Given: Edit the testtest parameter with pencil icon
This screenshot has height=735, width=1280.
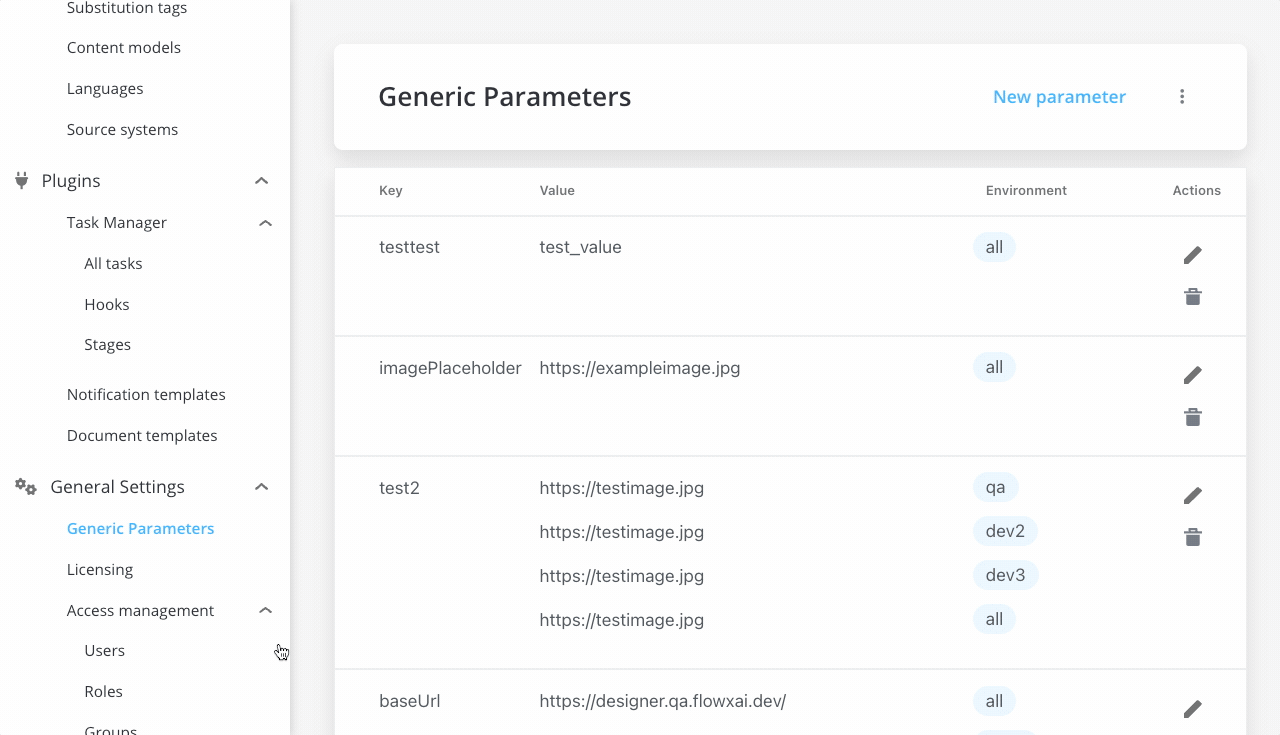Looking at the screenshot, I should 1192,255.
